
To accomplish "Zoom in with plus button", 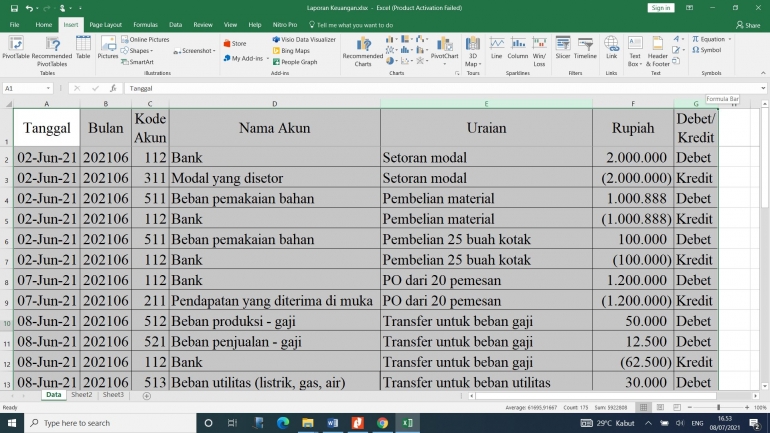I will coord(747,407).
